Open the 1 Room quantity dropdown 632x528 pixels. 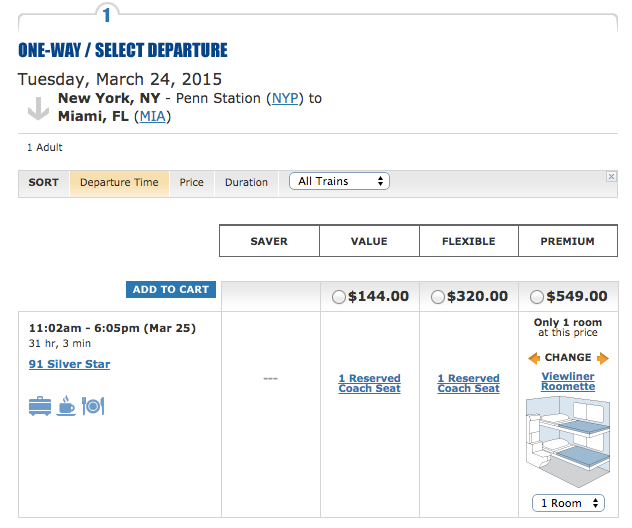(x=568, y=503)
